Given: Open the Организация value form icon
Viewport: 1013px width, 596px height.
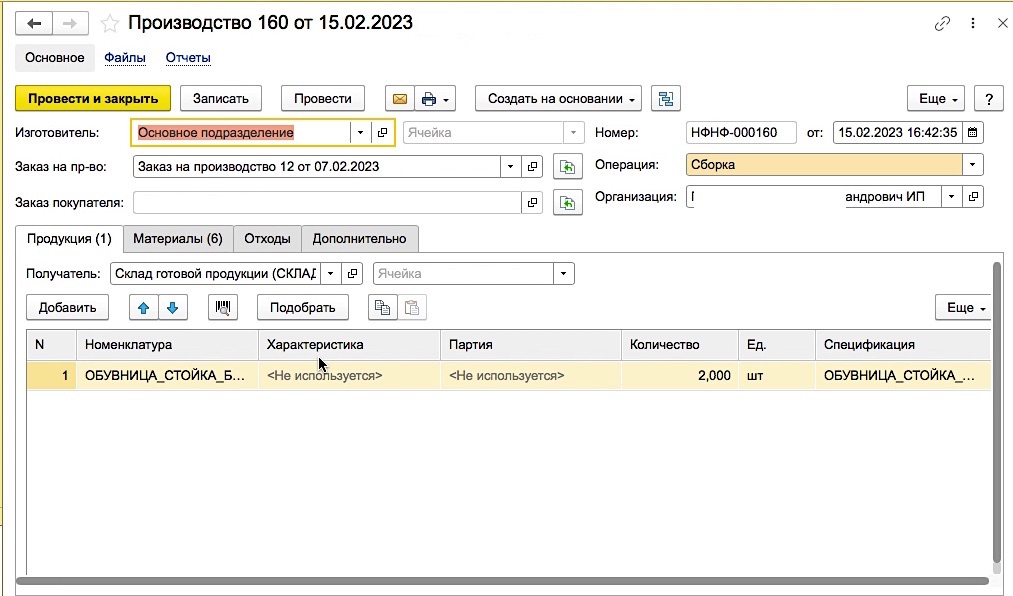Looking at the screenshot, I should pos(973,196).
